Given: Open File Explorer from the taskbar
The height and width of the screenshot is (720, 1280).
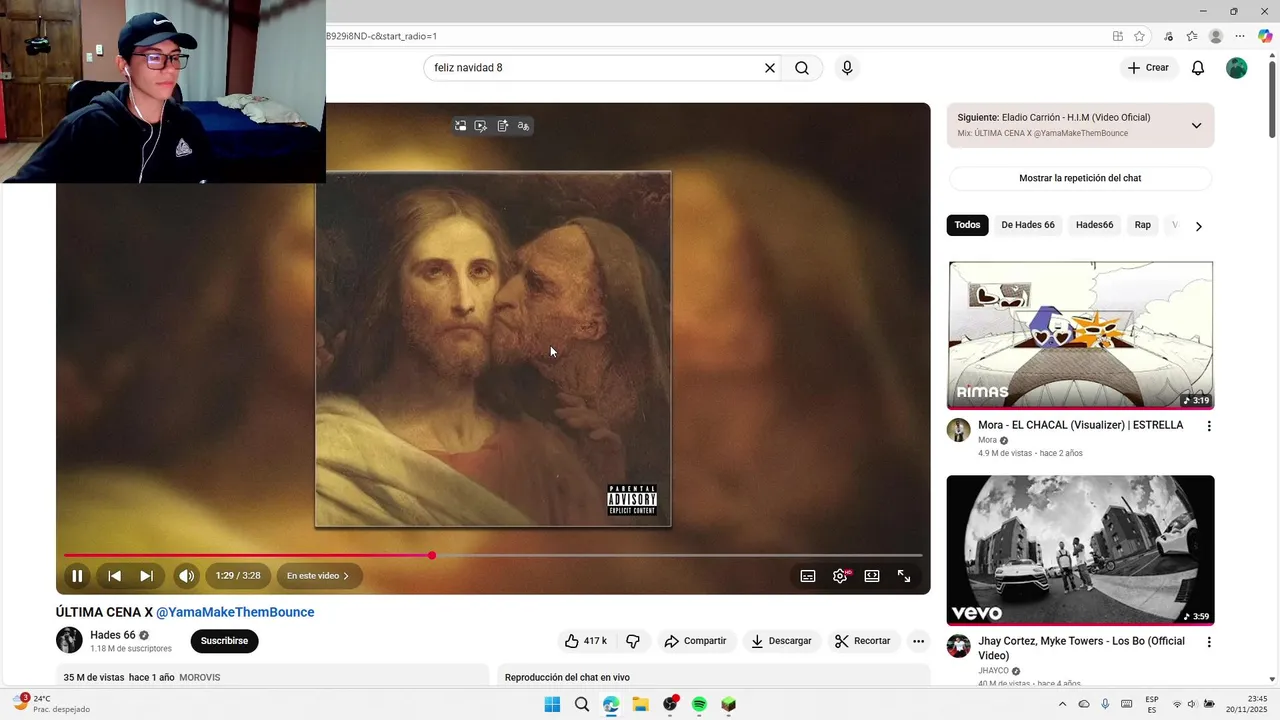Looking at the screenshot, I should point(640,704).
